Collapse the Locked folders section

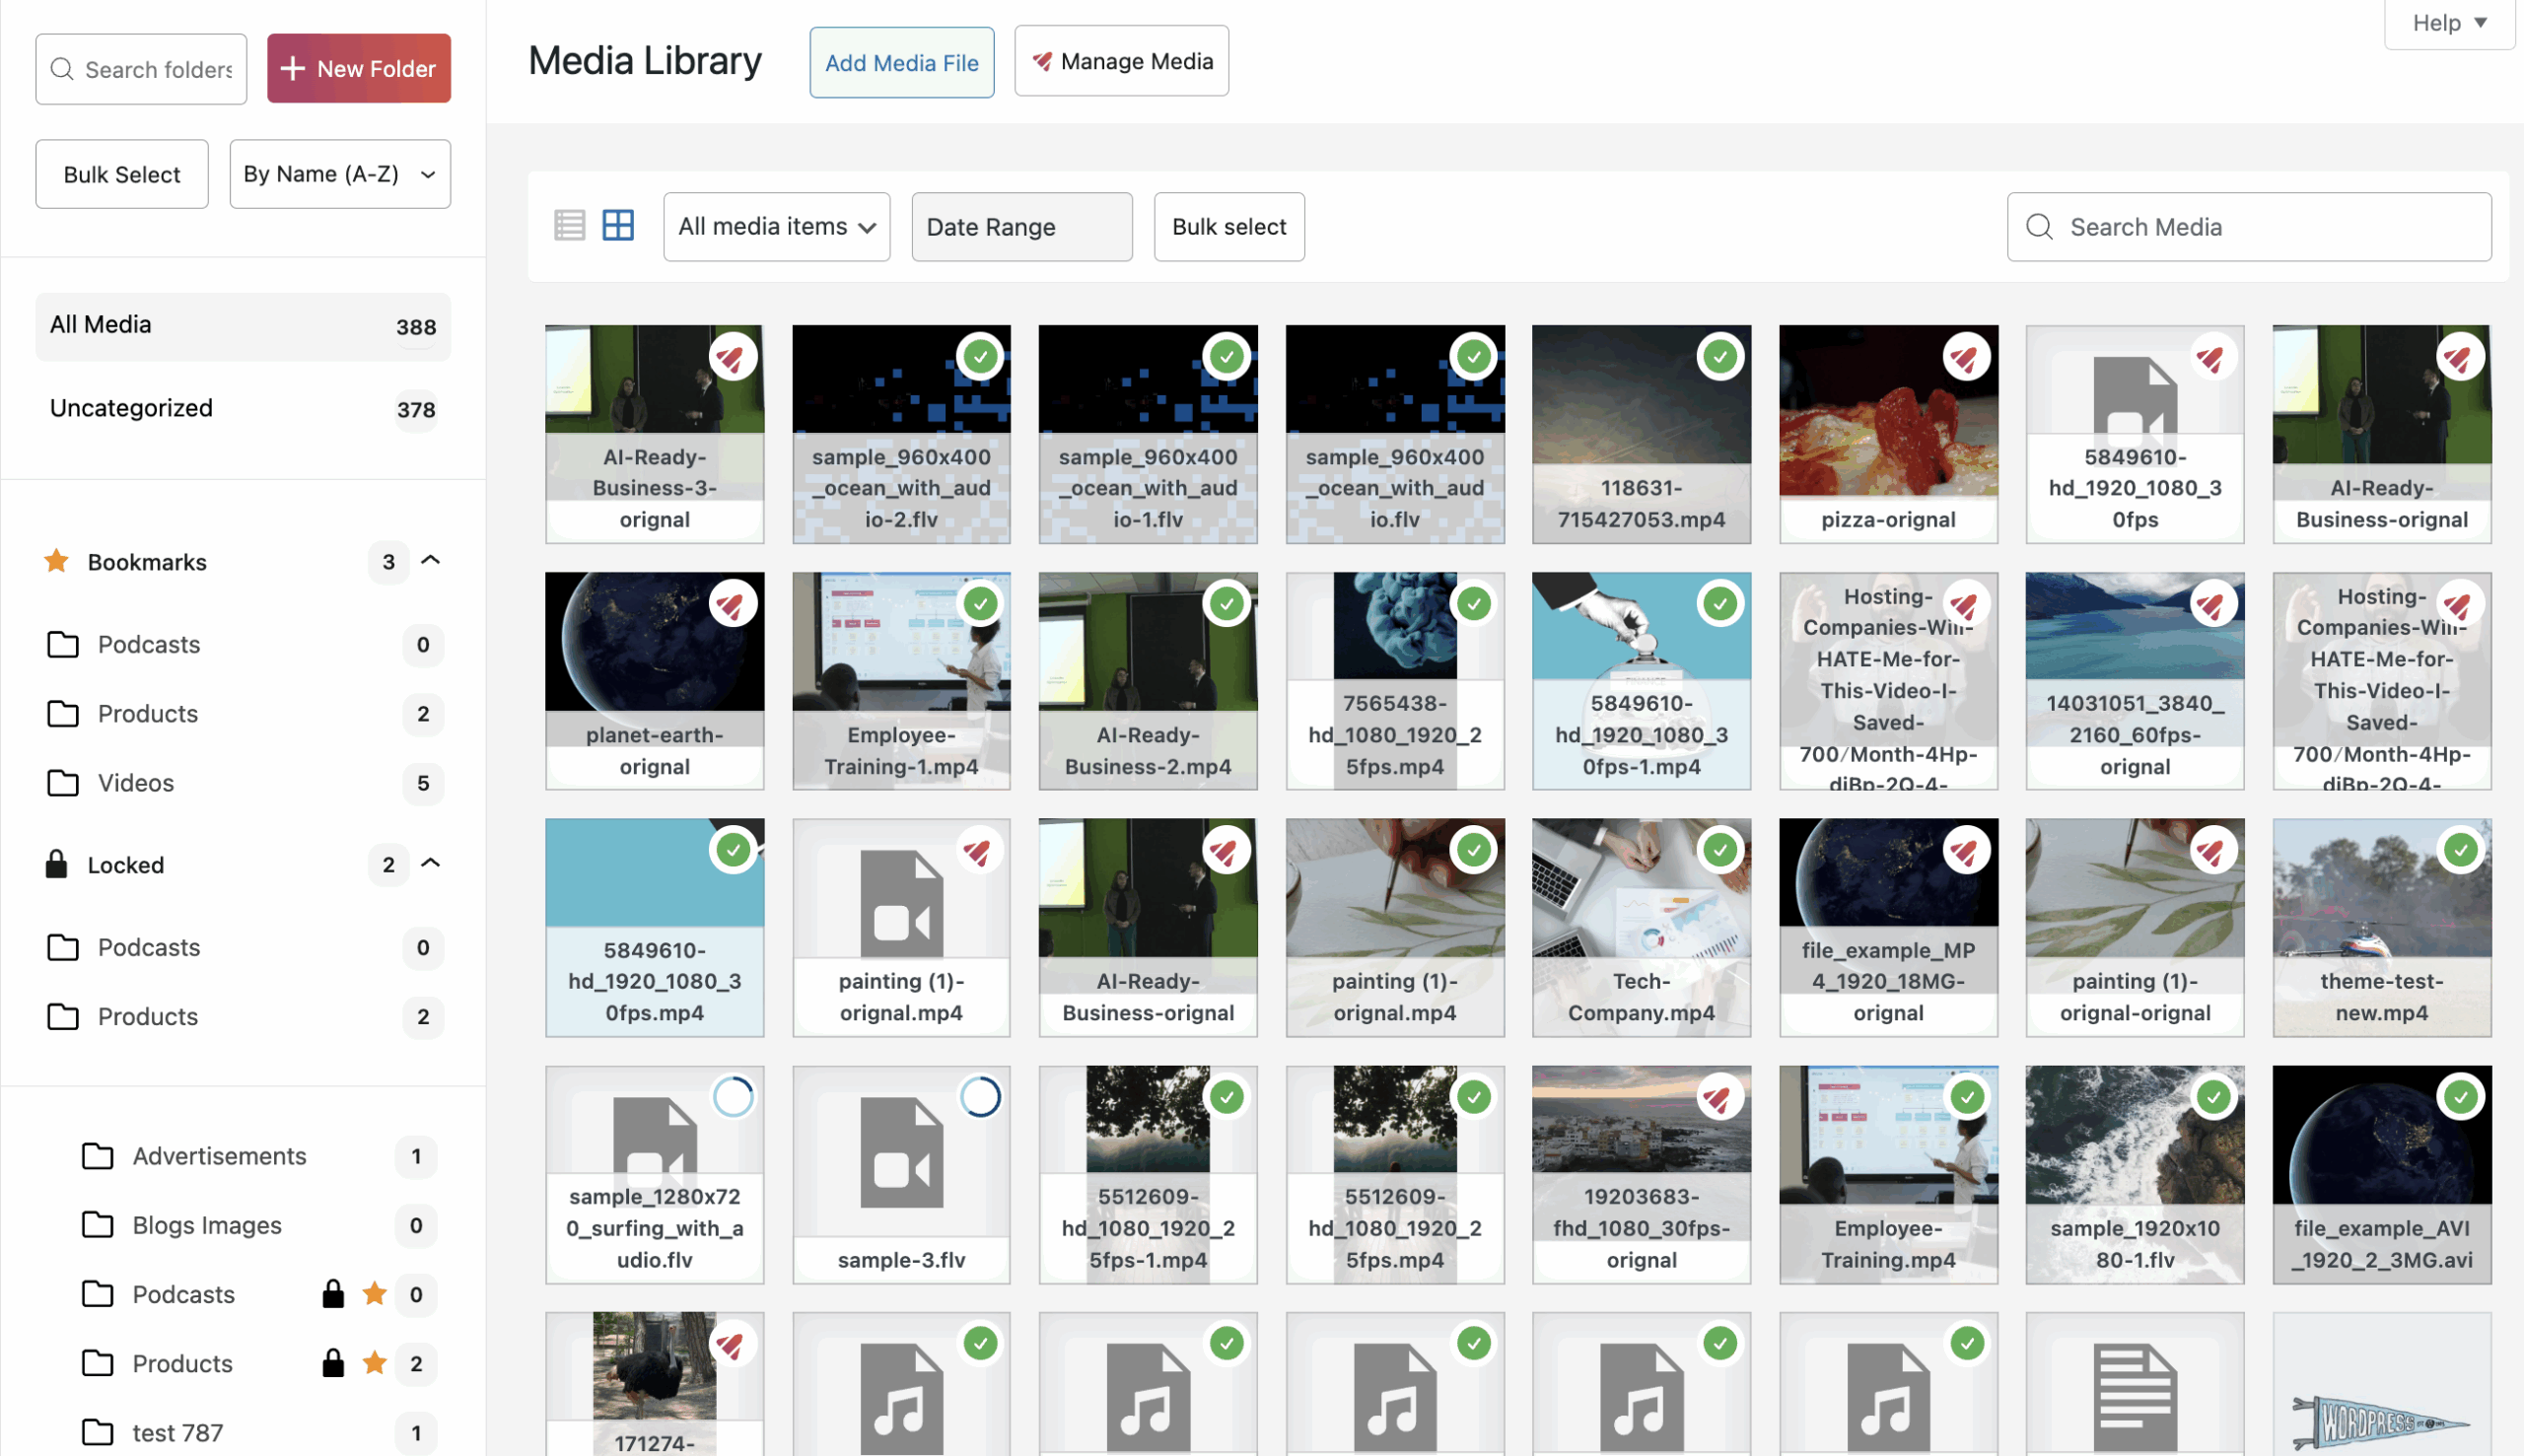click(431, 864)
